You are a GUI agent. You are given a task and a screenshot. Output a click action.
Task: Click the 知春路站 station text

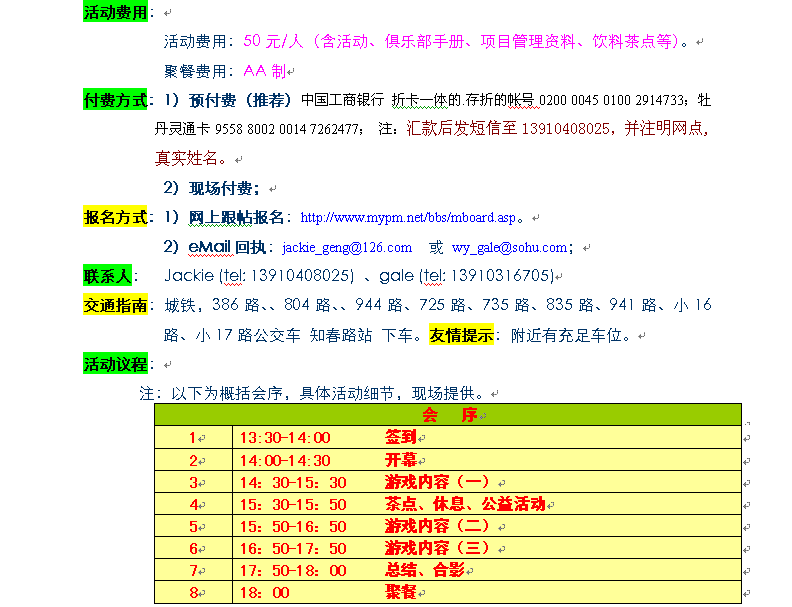(340, 335)
